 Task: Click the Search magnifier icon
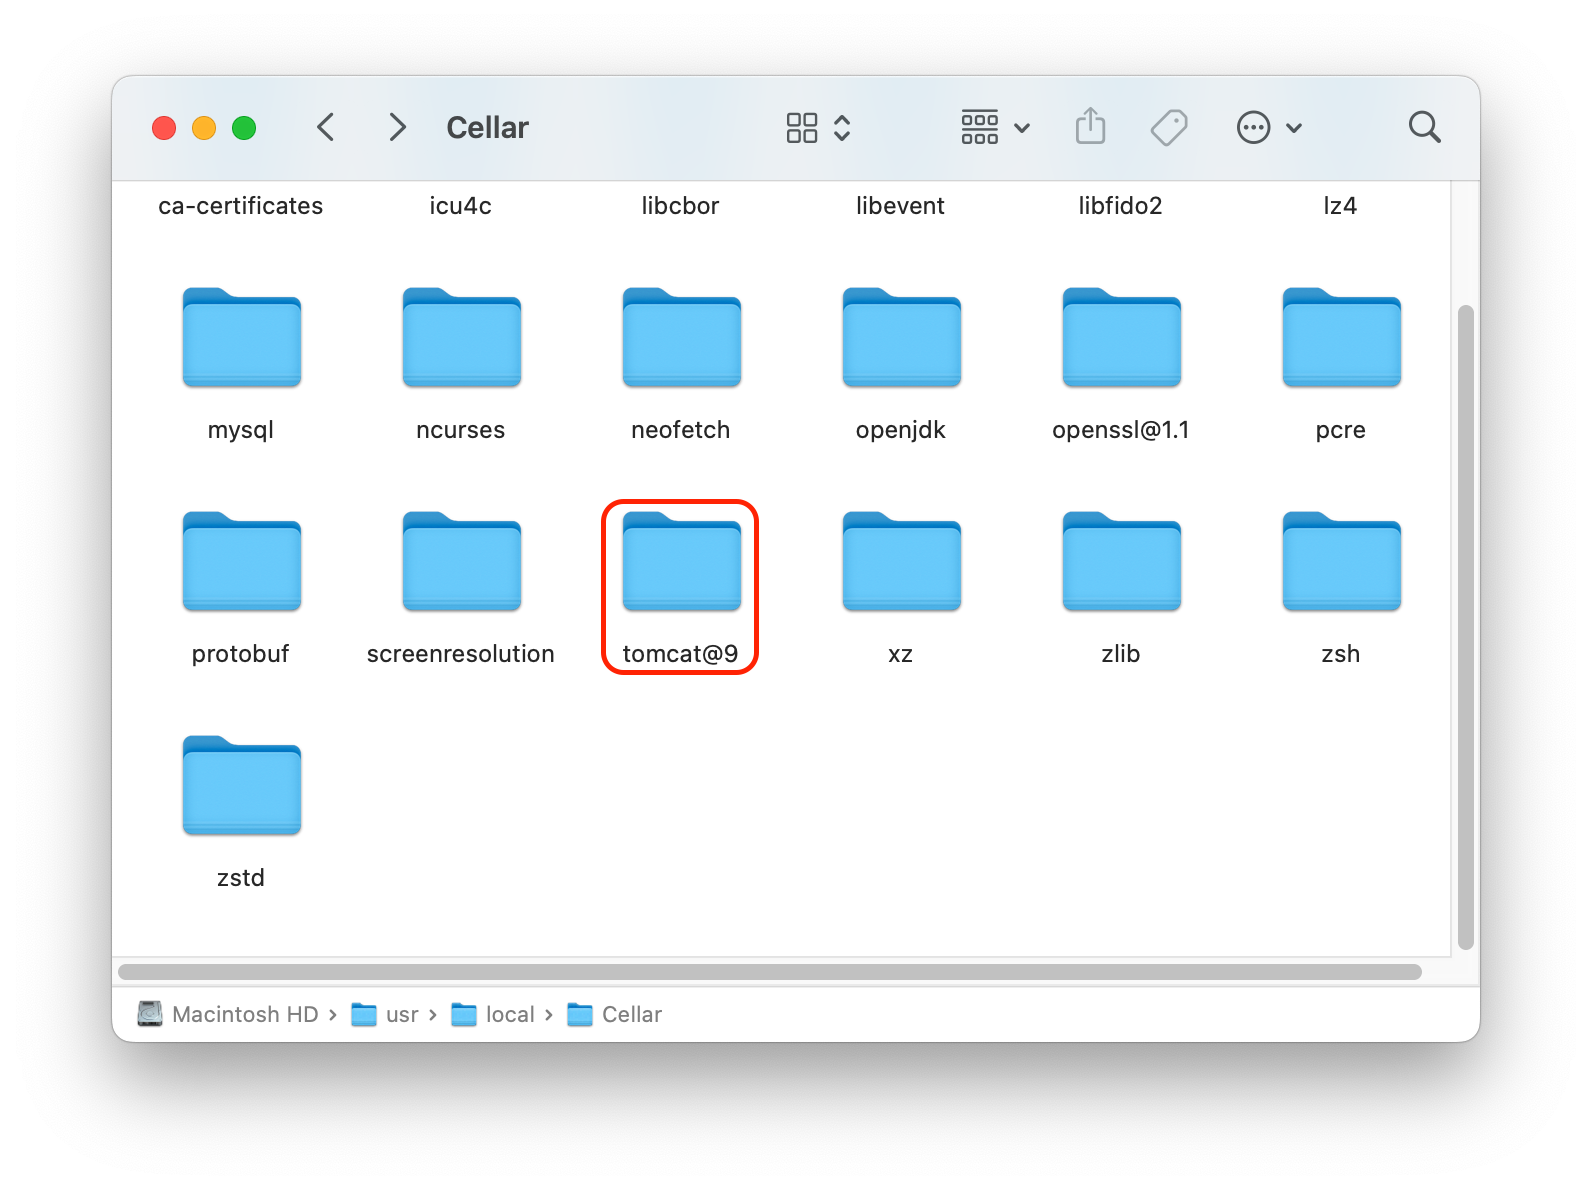click(1424, 127)
